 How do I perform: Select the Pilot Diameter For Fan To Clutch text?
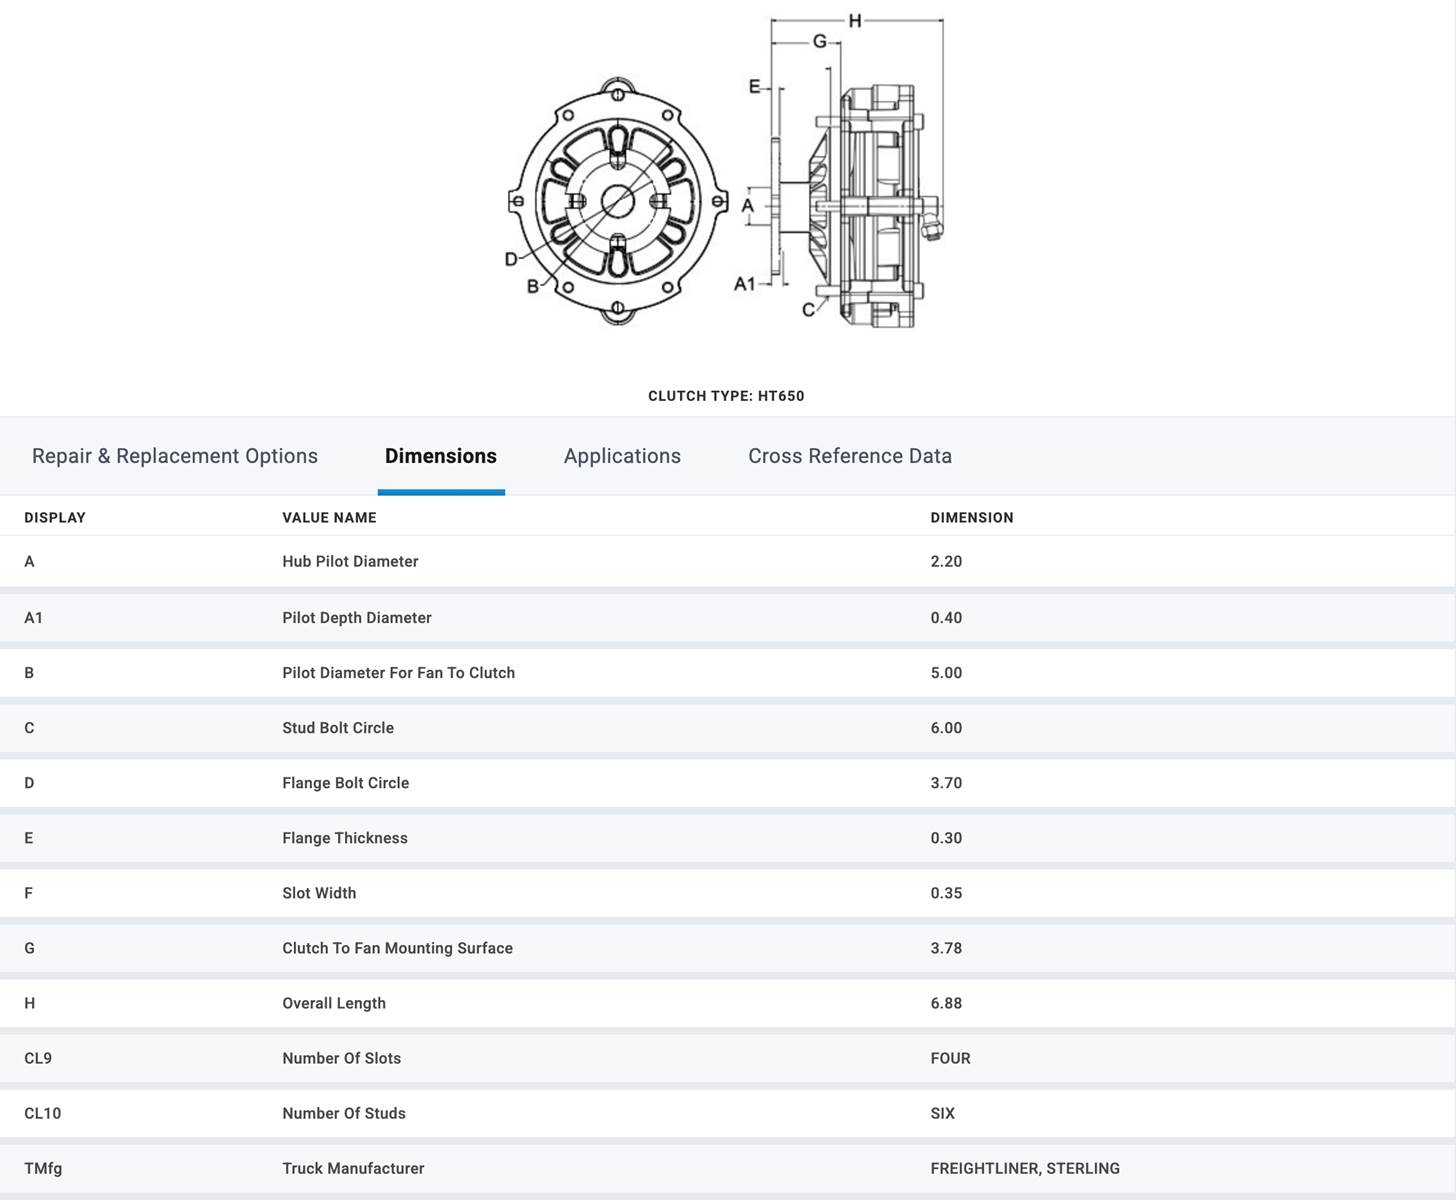tap(398, 673)
